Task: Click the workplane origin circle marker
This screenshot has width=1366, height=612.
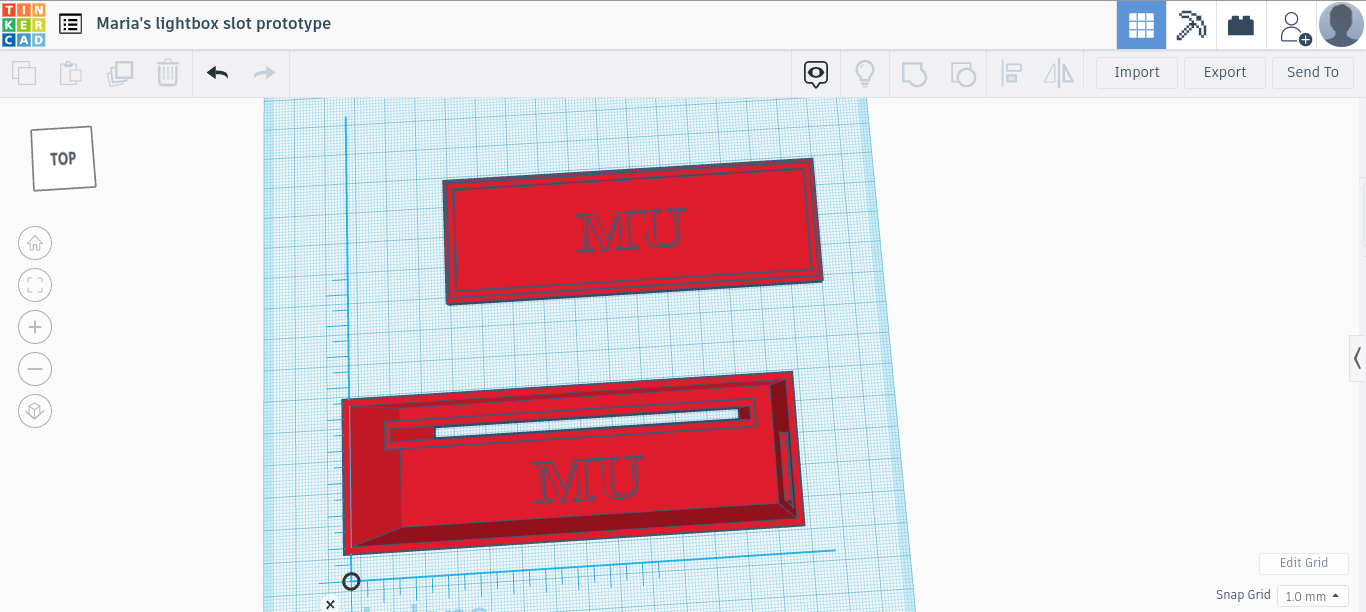Action: point(351,581)
